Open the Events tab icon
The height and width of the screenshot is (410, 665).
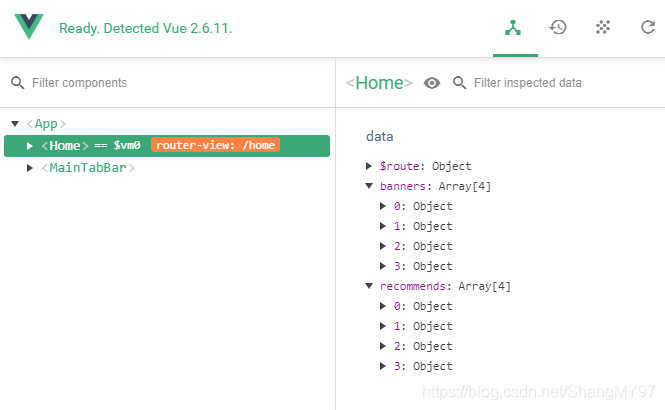603,28
